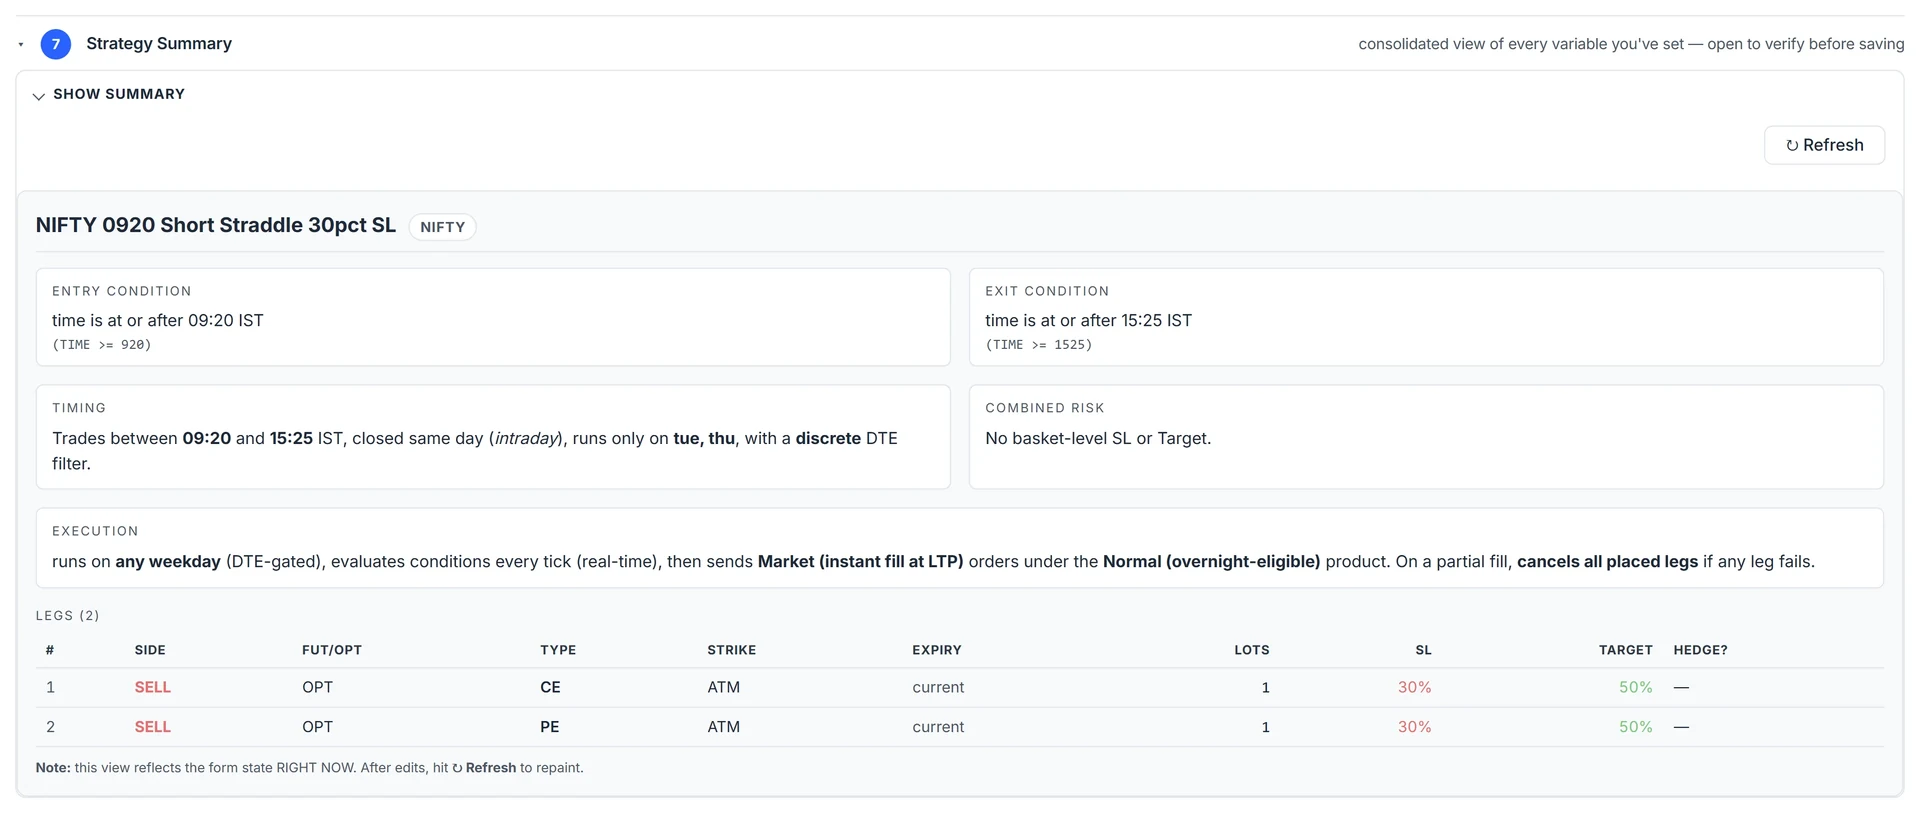1920x813 pixels.
Task: Click 30% SL in CE row
Action: [x=1414, y=688]
